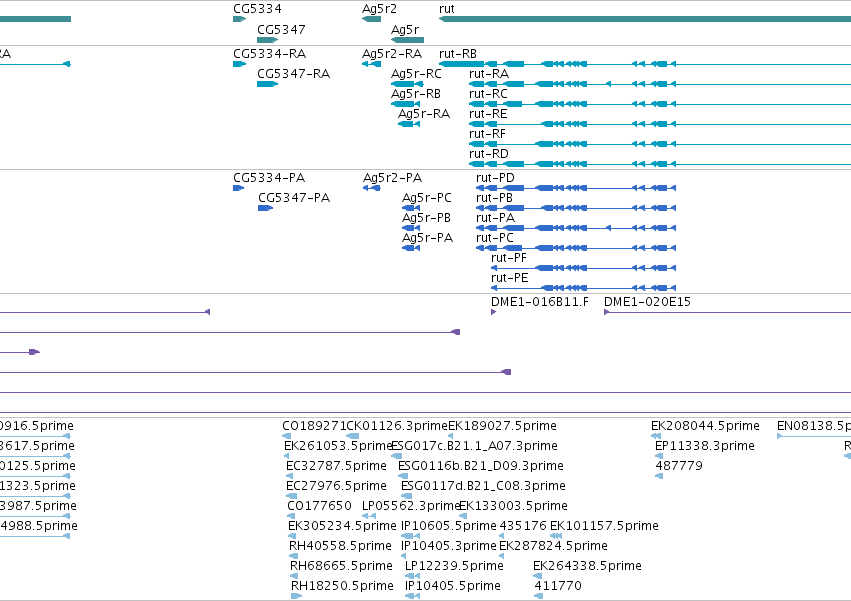Open the Ag5r2 gene feature
This screenshot has height=601, width=851.
tap(372, 19)
